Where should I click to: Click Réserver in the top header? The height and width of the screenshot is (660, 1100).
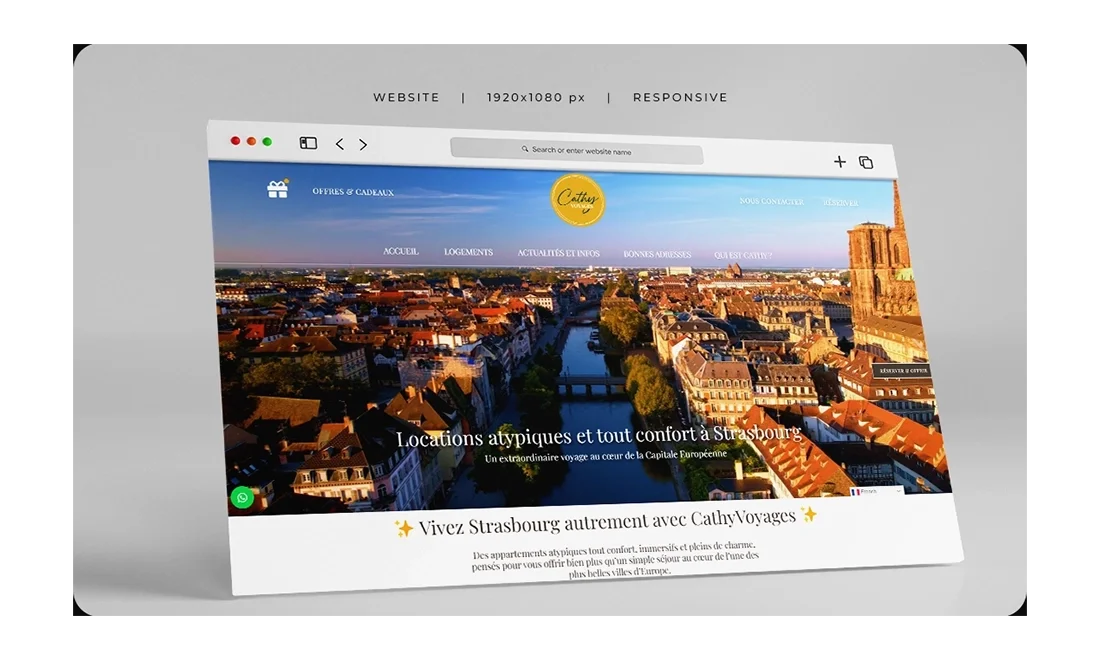pos(840,203)
